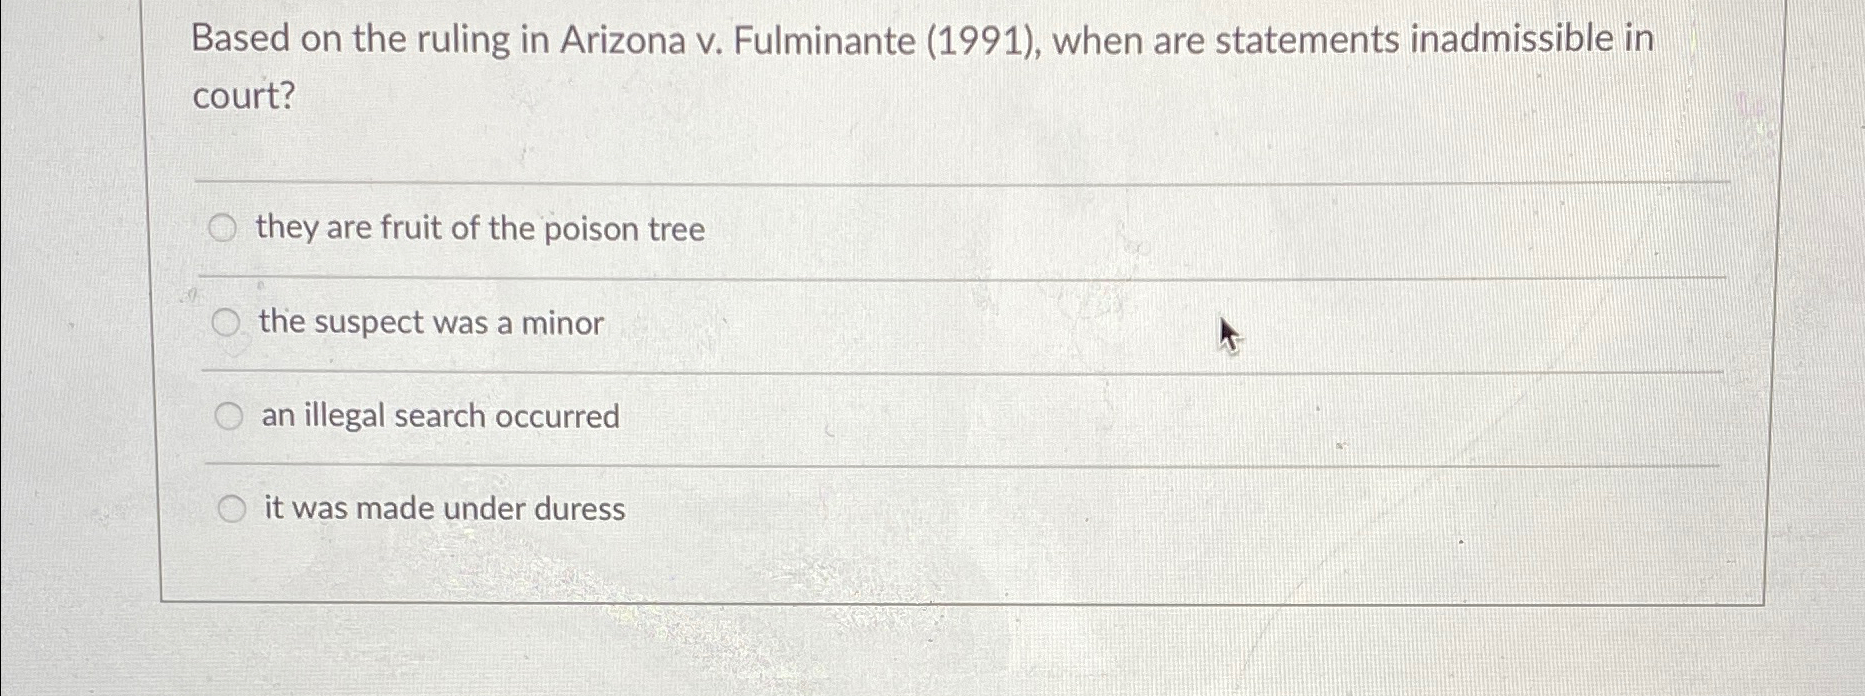Image resolution: width=1865 pixels, height=696 pixels.
Task: Click the answer text 'an illegal search occurred'
Action: 439,416
